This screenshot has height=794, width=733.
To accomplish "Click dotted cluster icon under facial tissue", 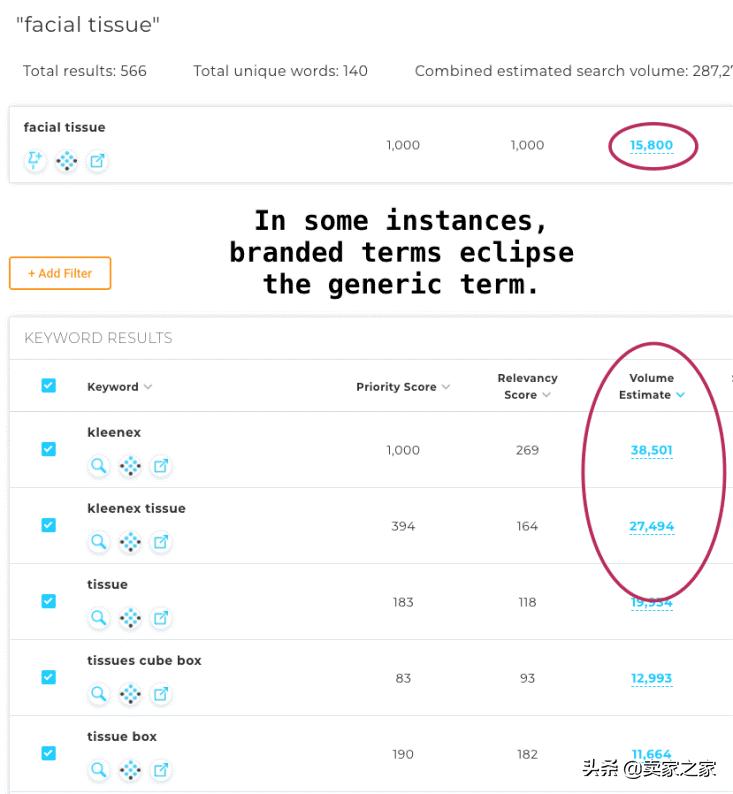I will tap(66, 161).
